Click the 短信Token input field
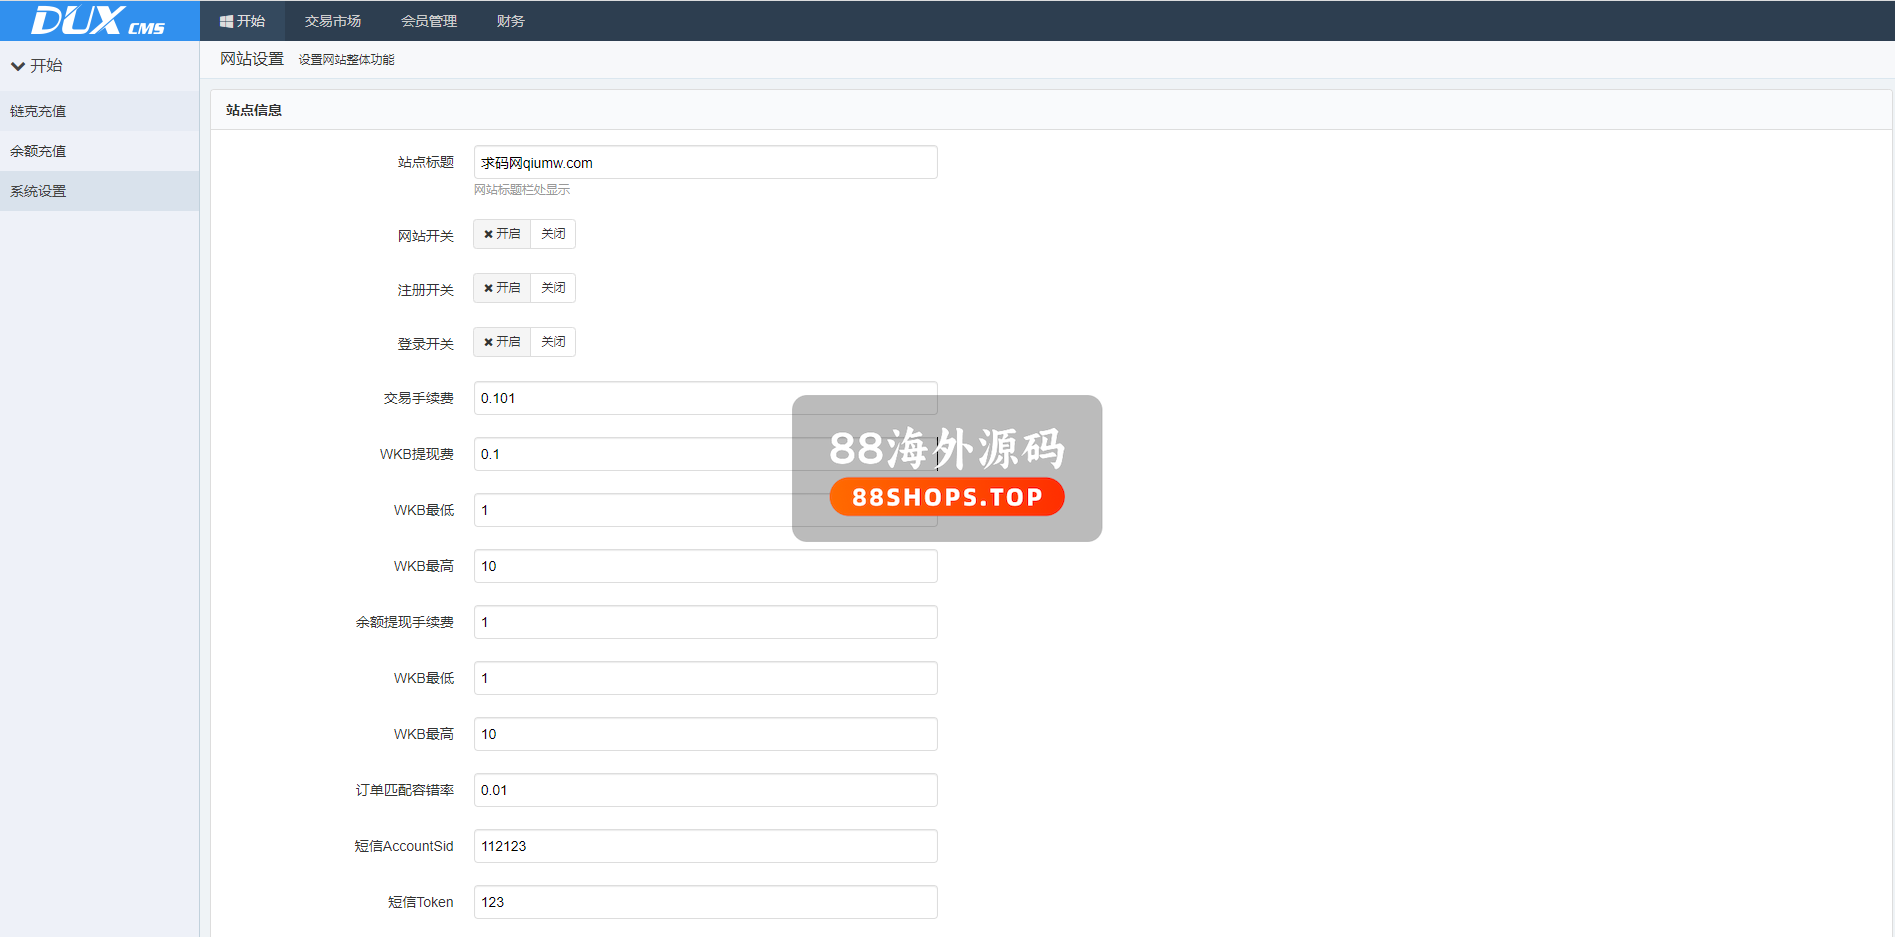Screen dimensions: 1895x937 [705, 902]
